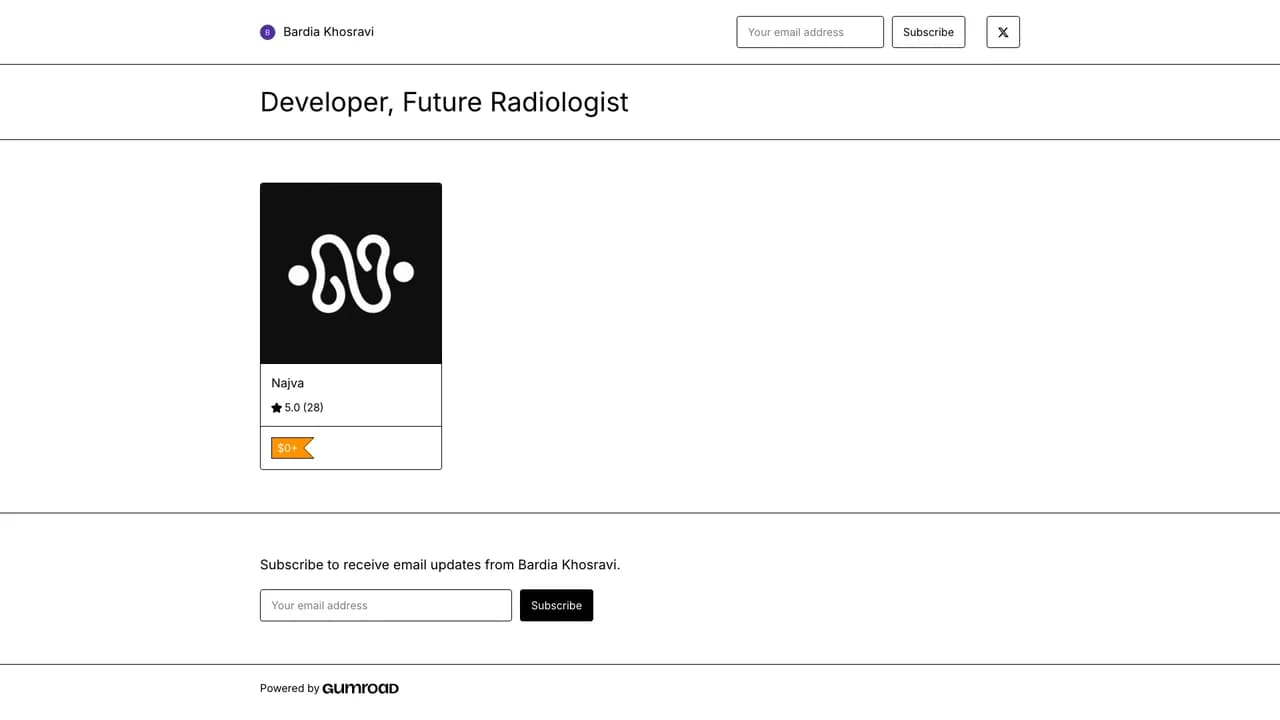This screenshot has height=720, width=1280.
Task: Click the X (Twitter) social icon
Action: tap(1003, 32)
